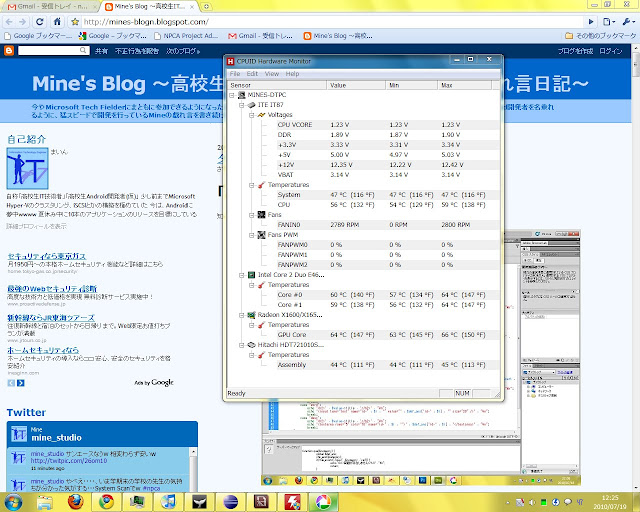Click the Voltages group lightning icon

click(x=262, y=115)
